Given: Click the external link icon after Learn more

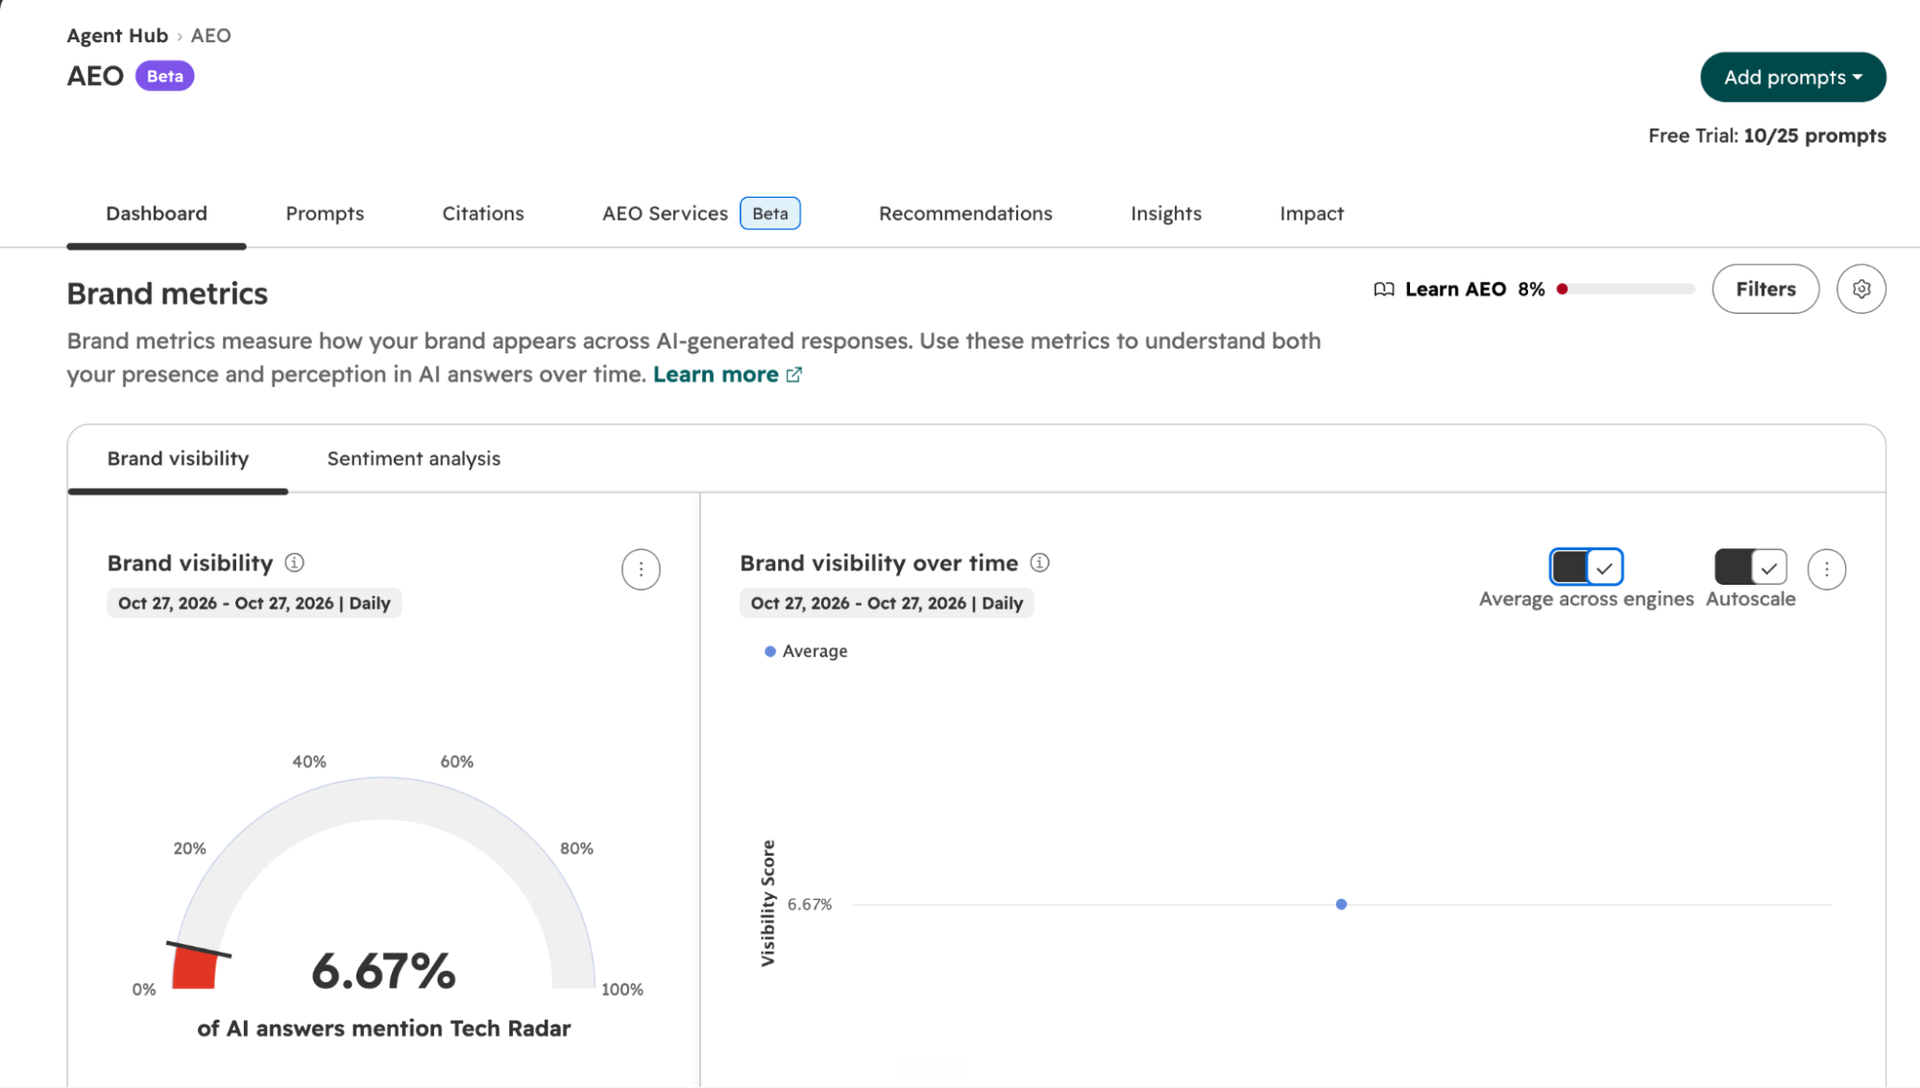Looking at the screenshot, I should coord(794,374).
